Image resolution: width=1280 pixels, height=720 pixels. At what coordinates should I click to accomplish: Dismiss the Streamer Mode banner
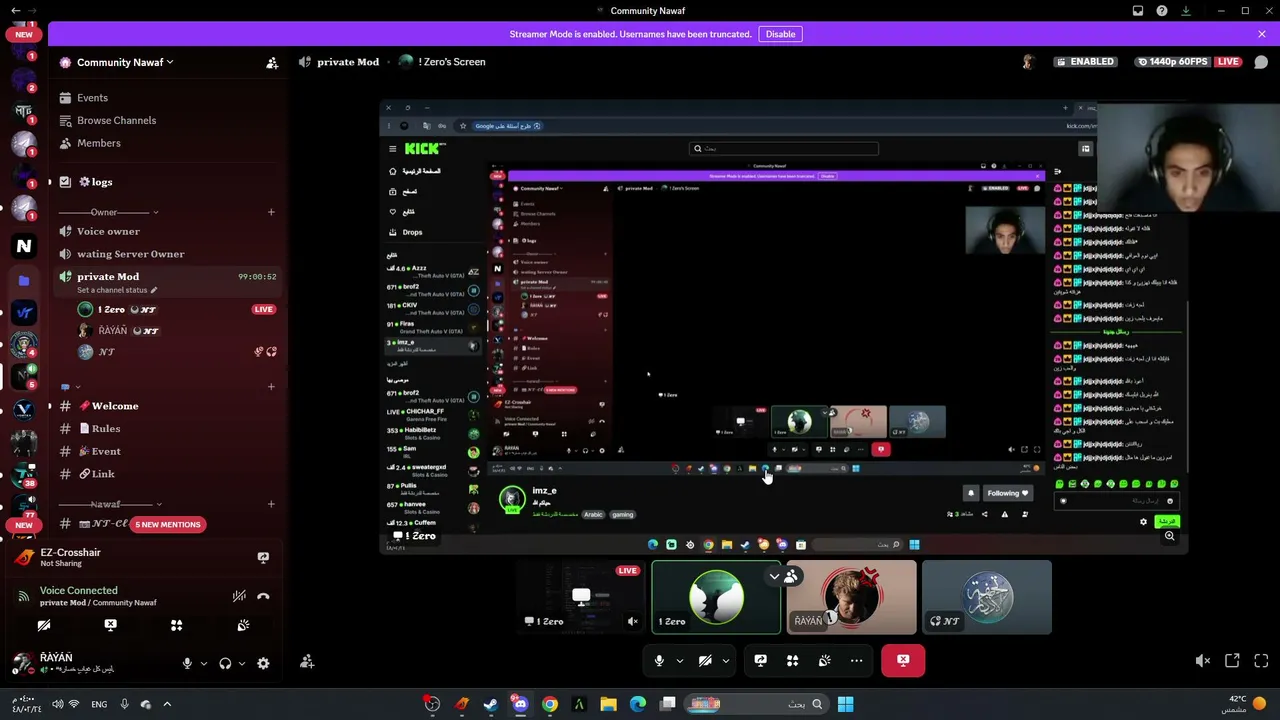coord(1262,34)
